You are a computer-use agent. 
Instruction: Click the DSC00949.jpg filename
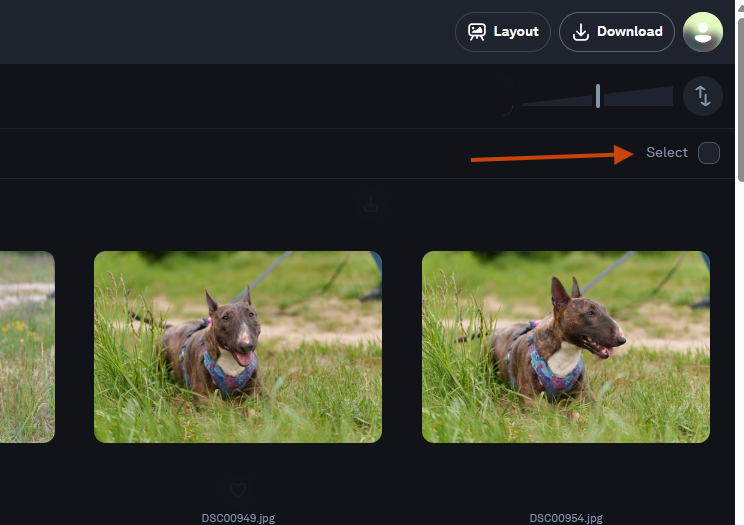click(x=238, y=518)
